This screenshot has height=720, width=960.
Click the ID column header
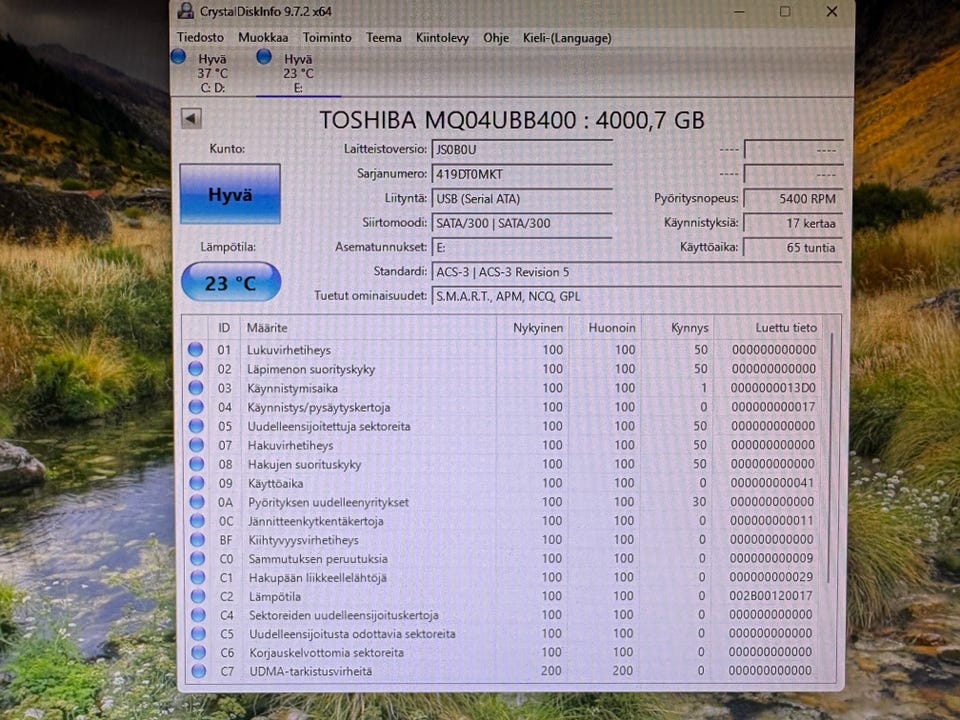pyautogui.click(x=224, y=328)
